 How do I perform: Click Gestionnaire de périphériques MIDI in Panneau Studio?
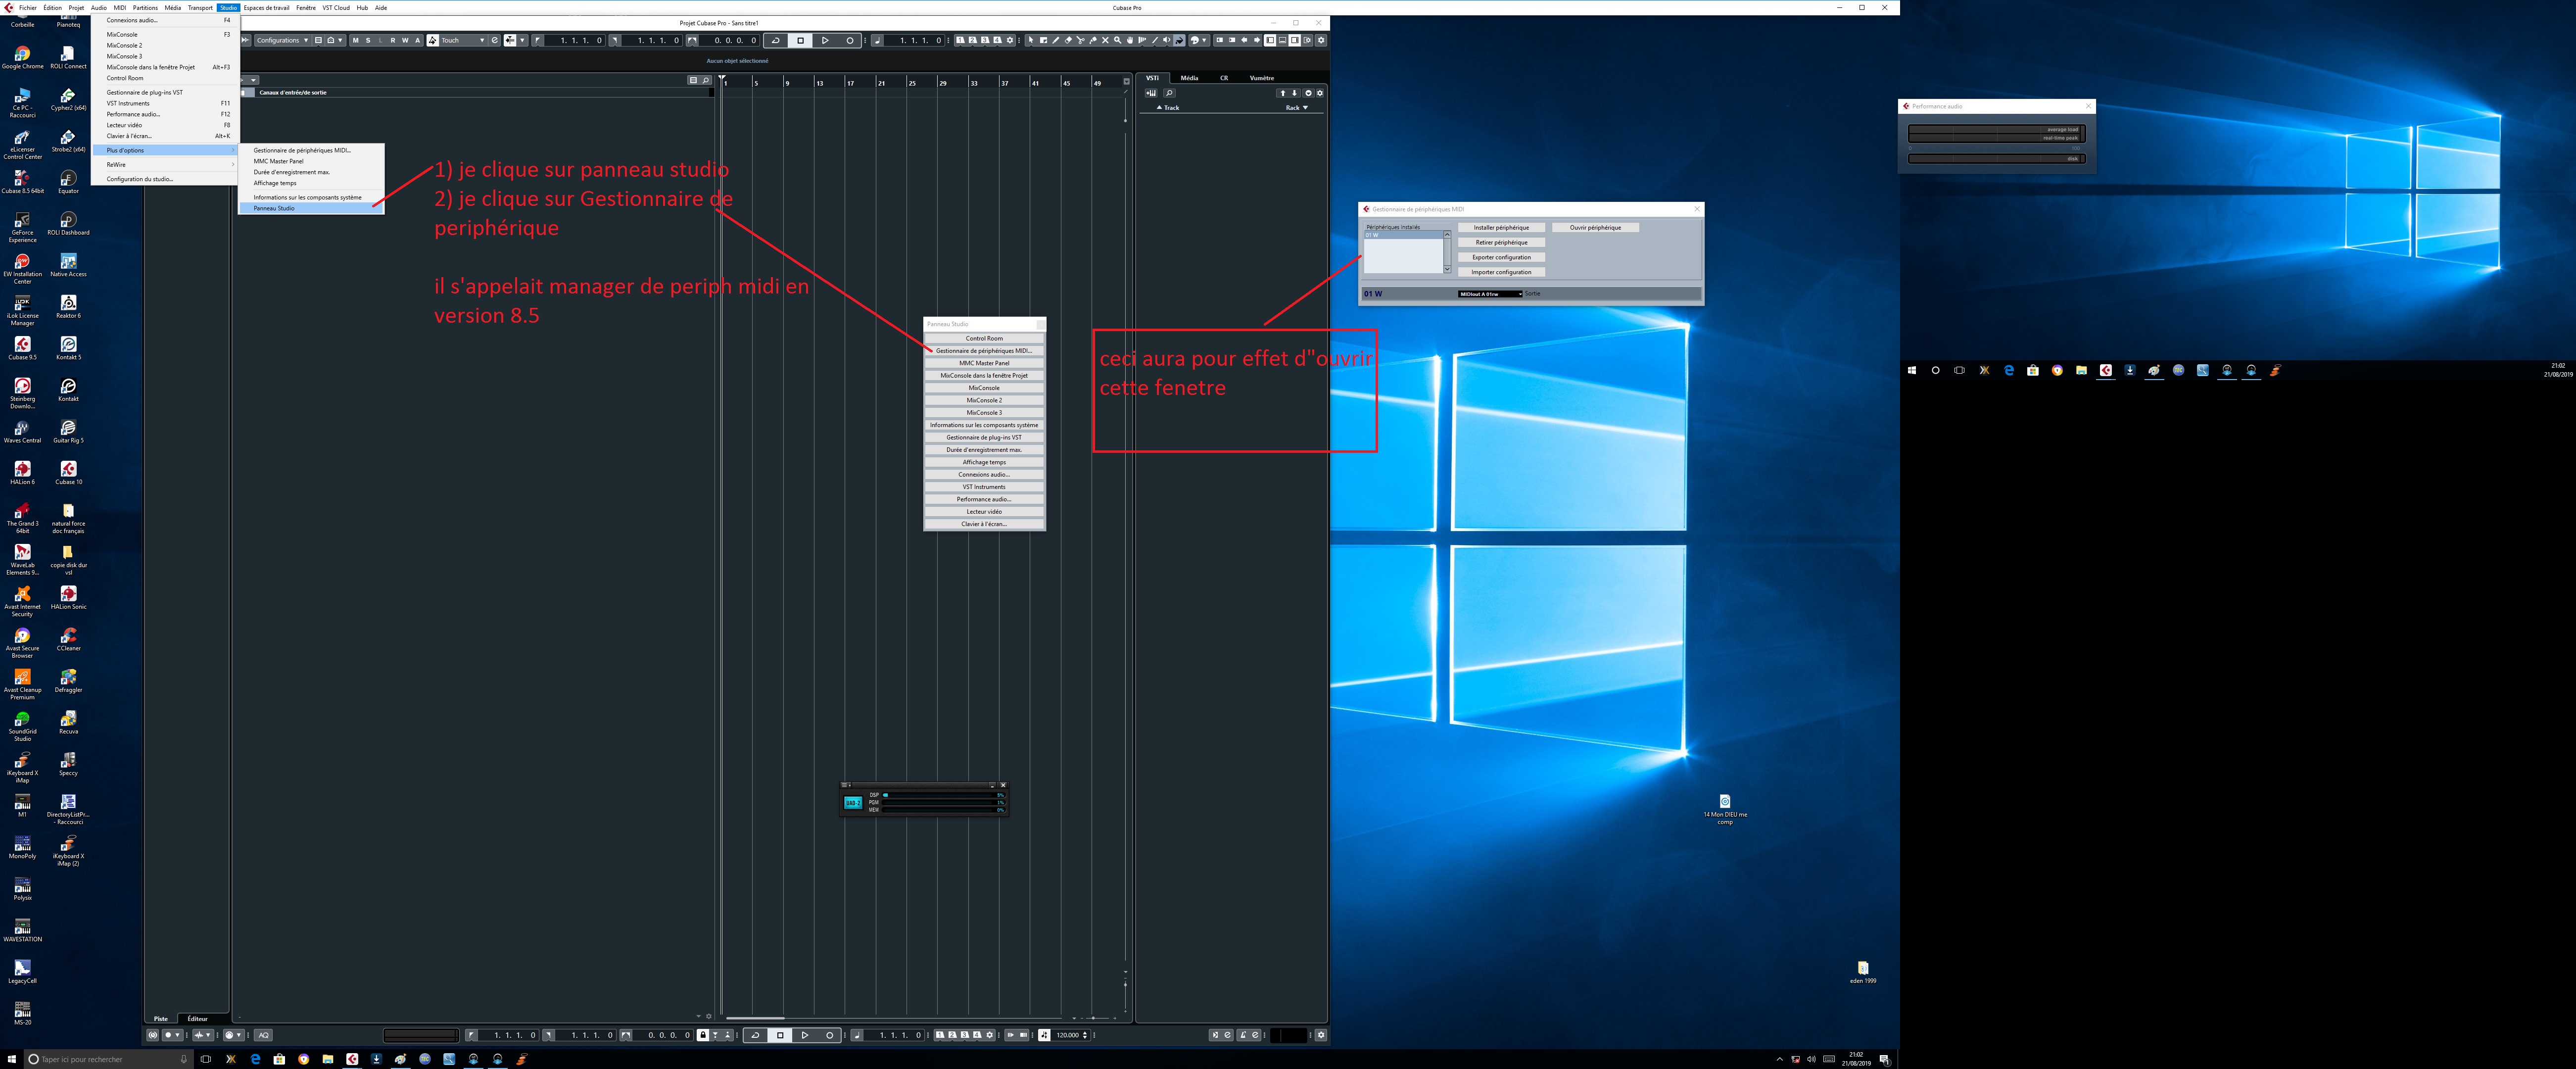[x=983, y=351]
